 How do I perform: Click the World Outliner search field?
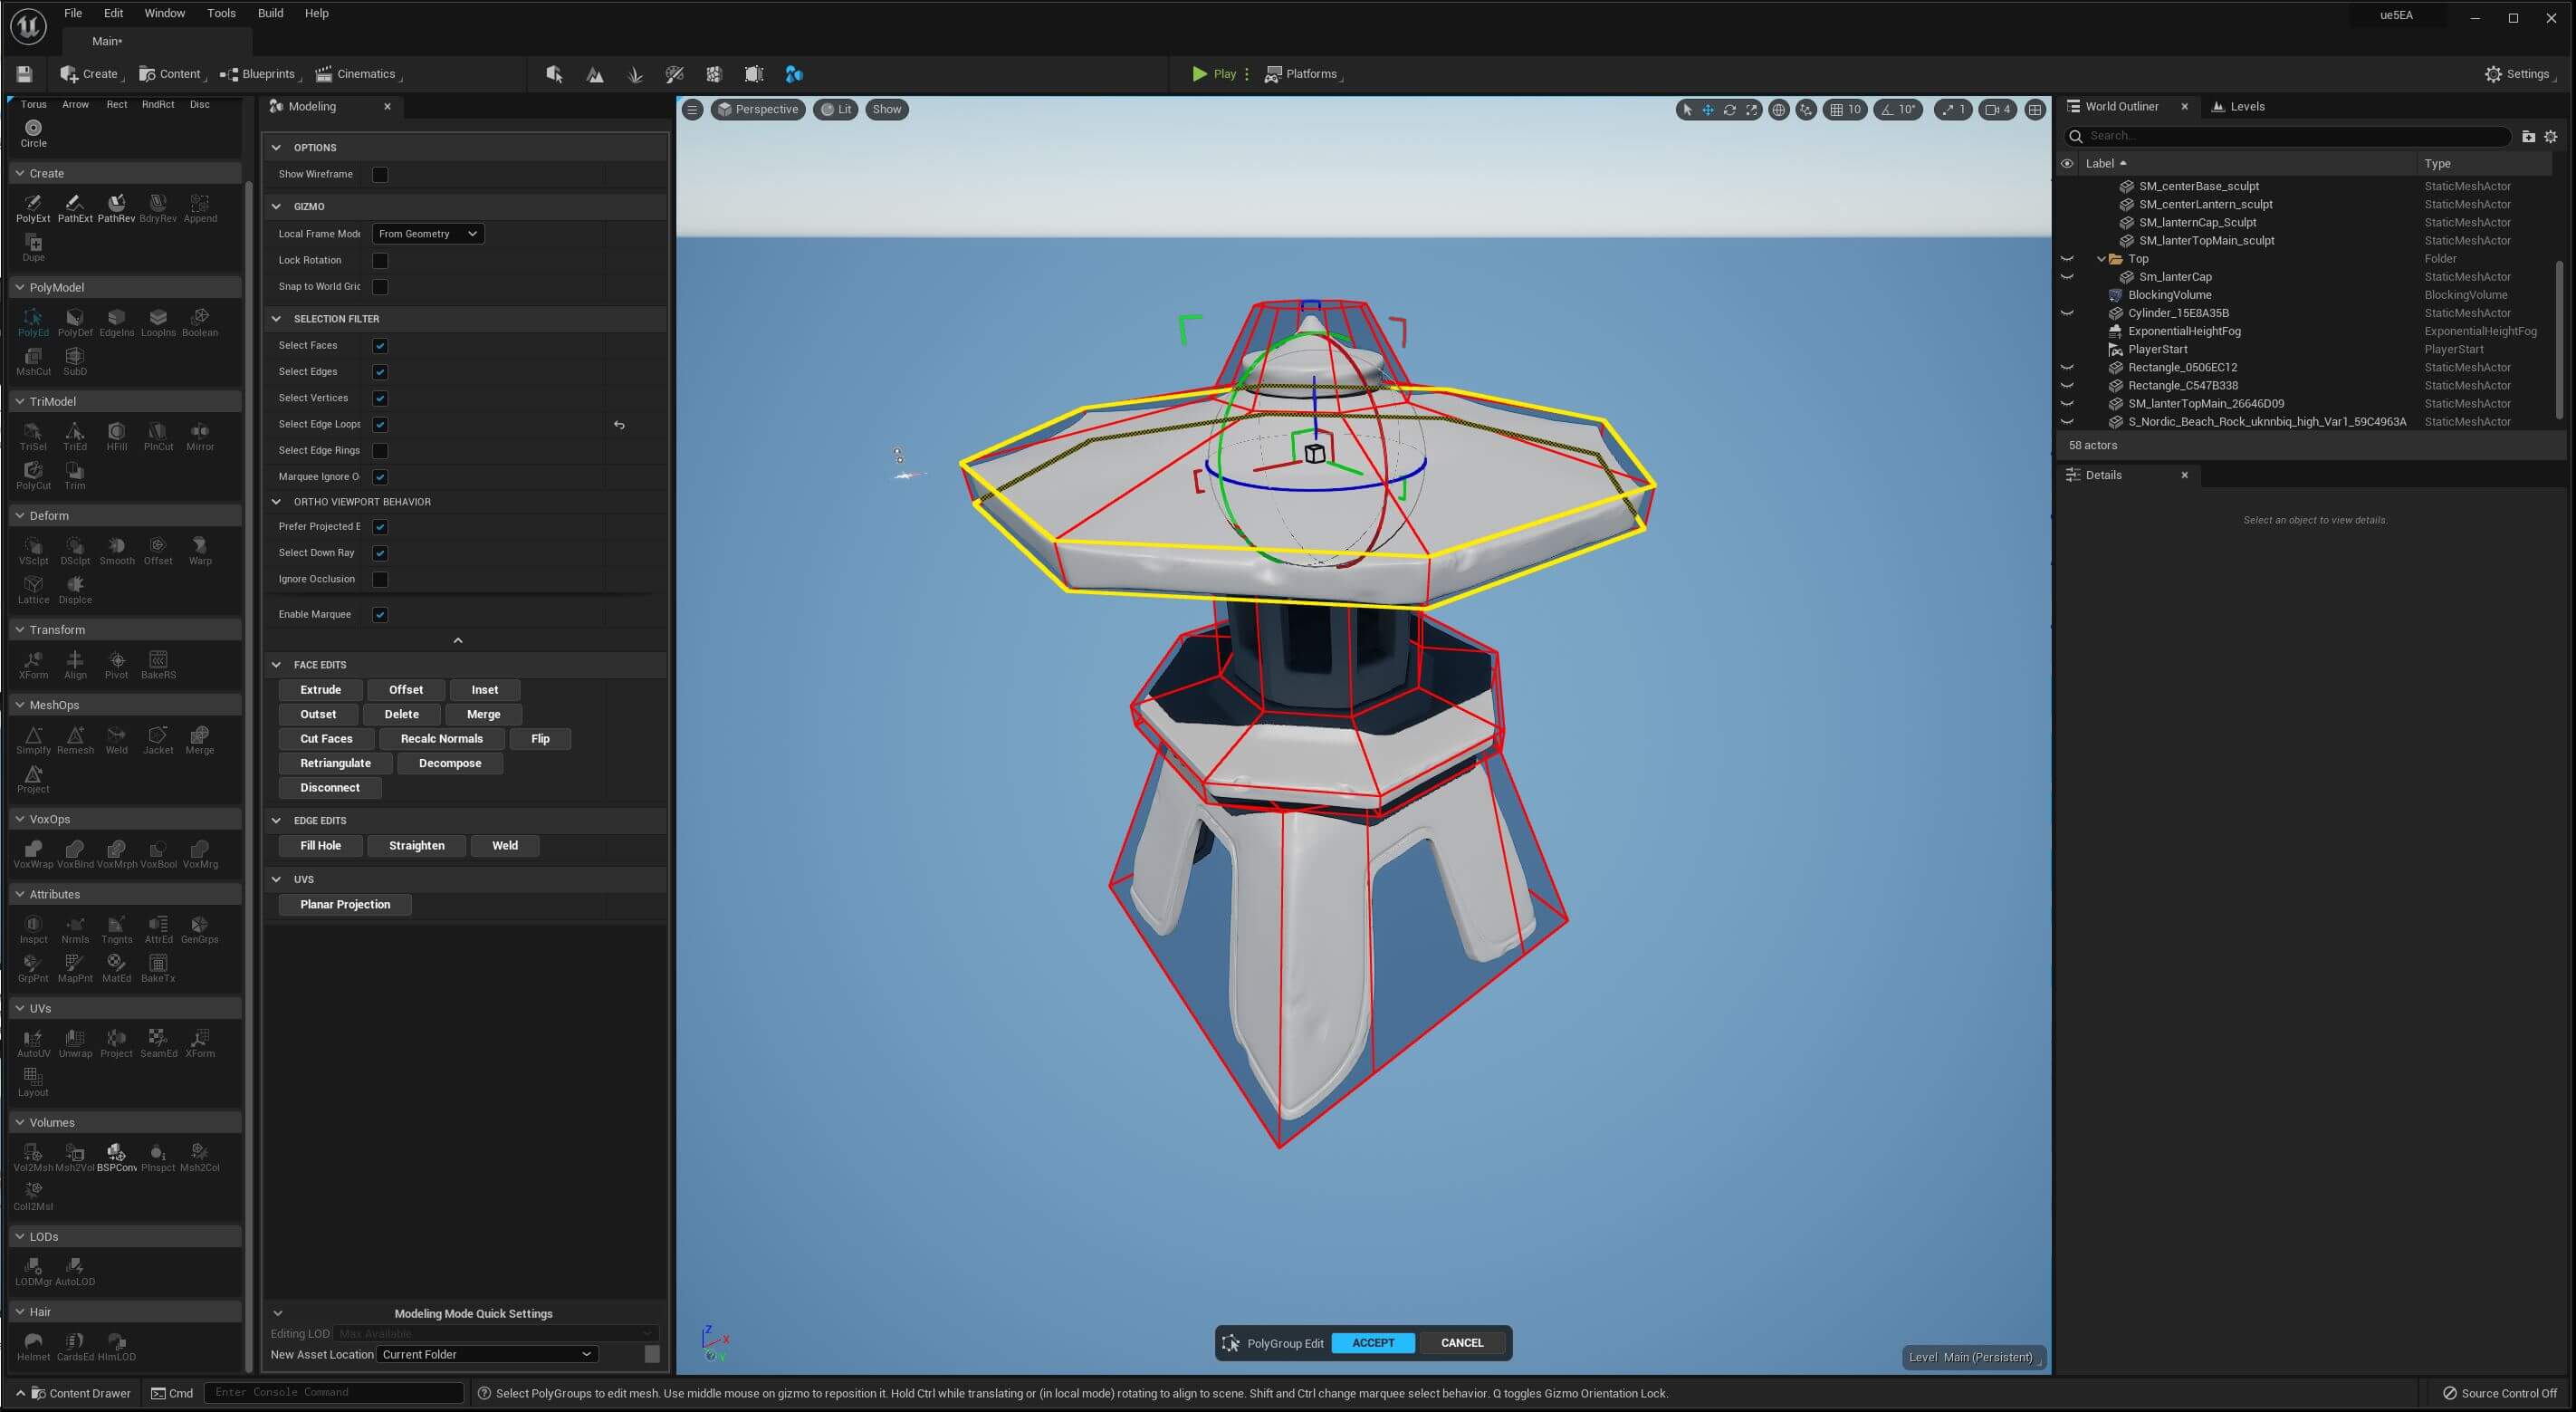point(2290,136)
